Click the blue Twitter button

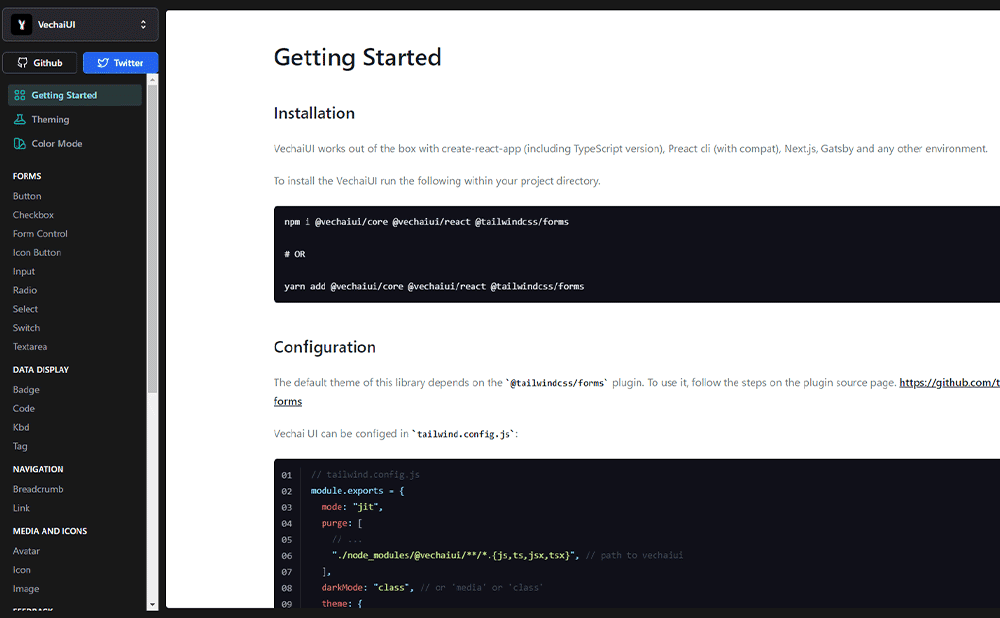(120, 62)
